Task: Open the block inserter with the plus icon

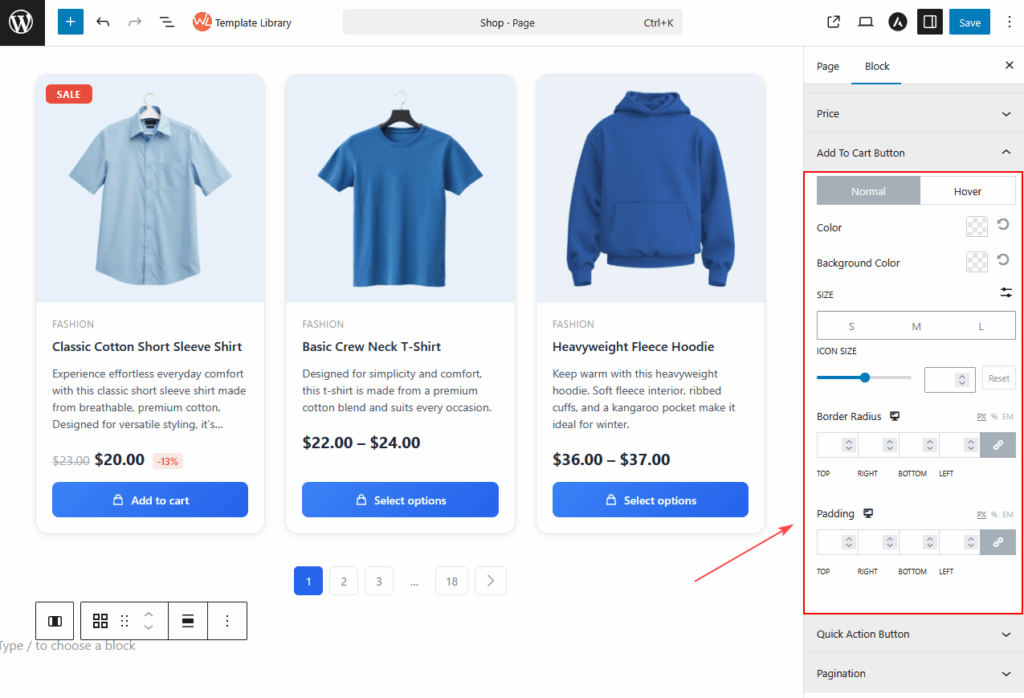Action: 69,21
